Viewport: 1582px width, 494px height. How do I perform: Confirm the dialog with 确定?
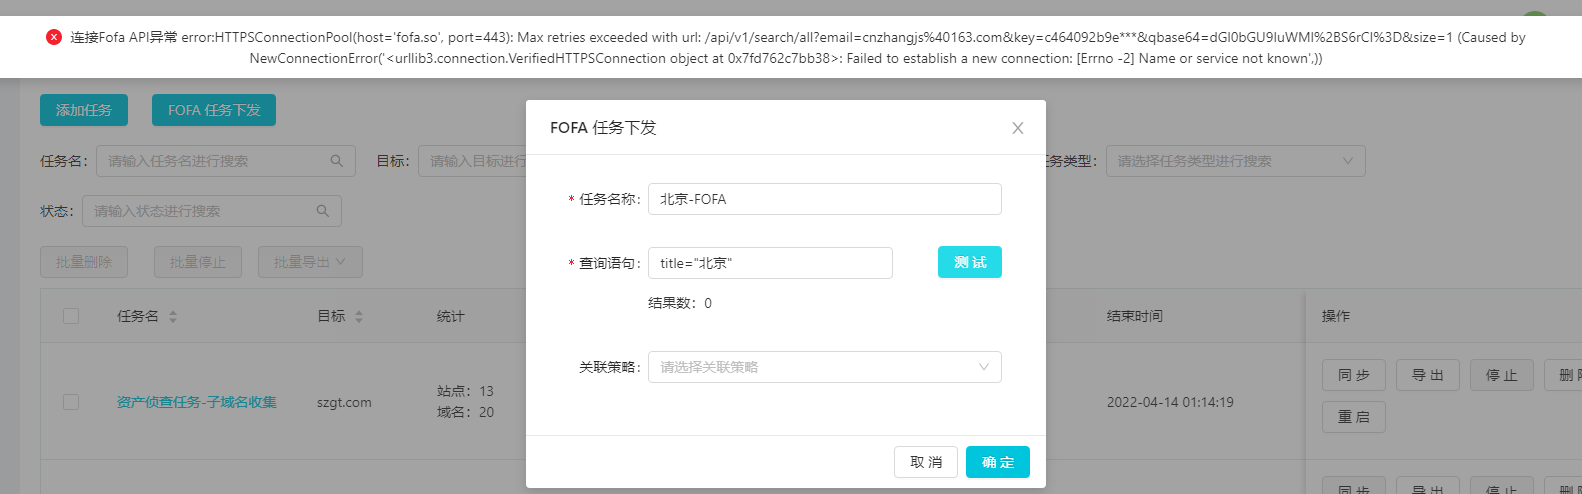pos(998,462)
